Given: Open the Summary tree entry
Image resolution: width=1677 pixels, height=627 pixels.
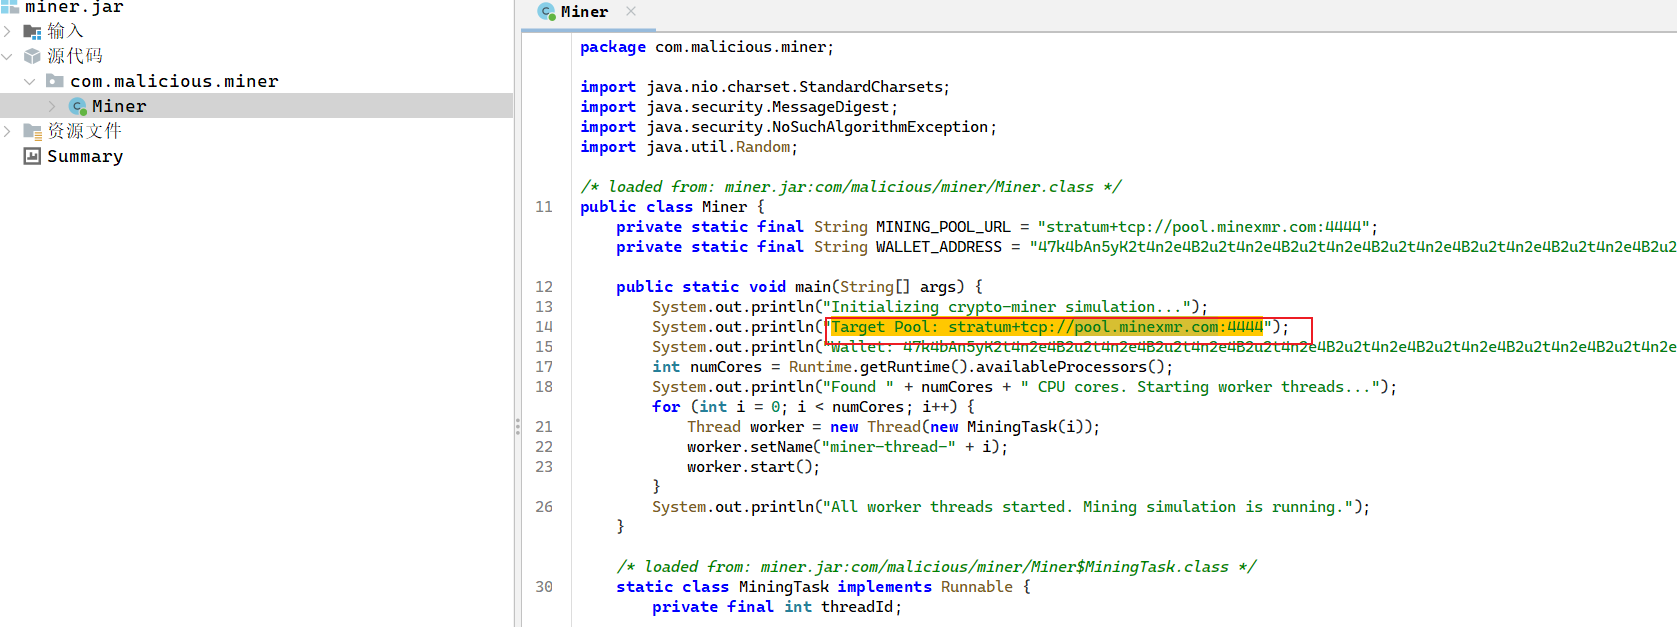Looking at the screenshot, I should coord(85,156).
